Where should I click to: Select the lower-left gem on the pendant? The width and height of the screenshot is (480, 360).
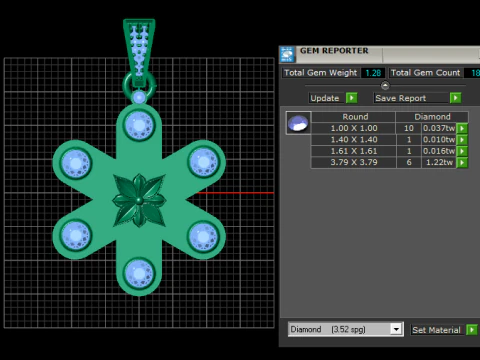pos(76,235)
